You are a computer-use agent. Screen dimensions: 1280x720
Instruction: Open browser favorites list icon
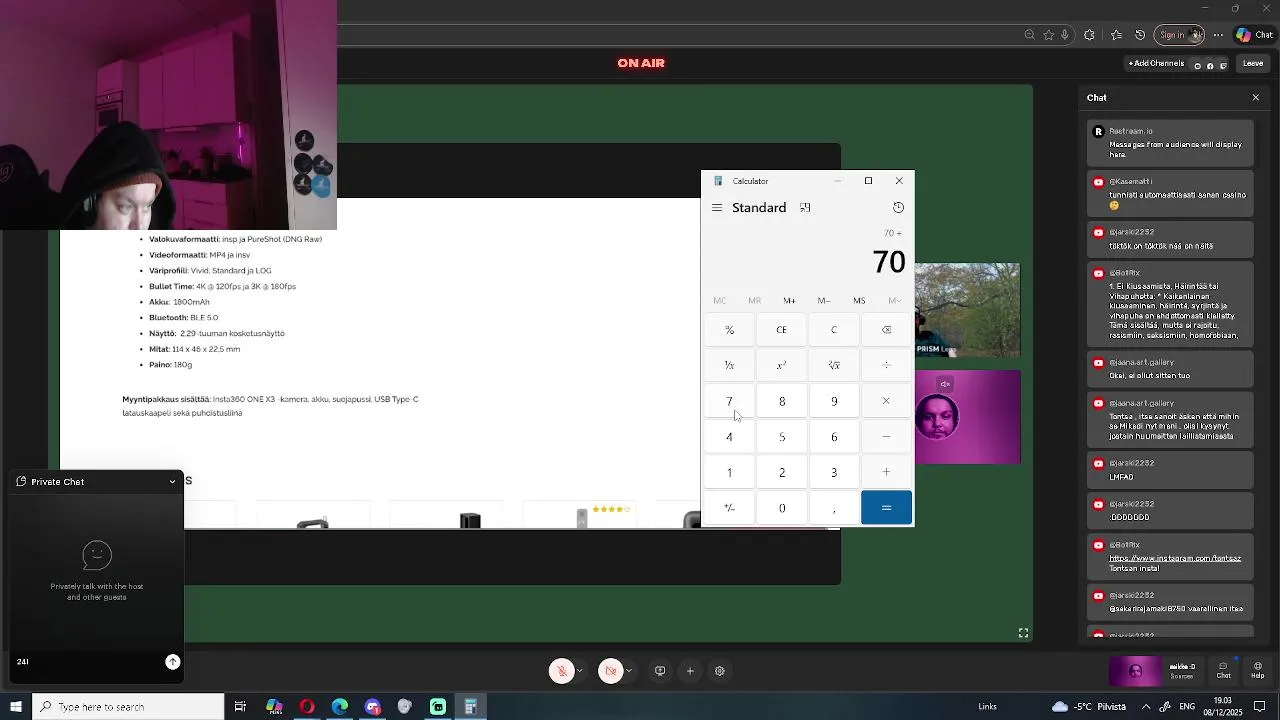click(1116, 35)
